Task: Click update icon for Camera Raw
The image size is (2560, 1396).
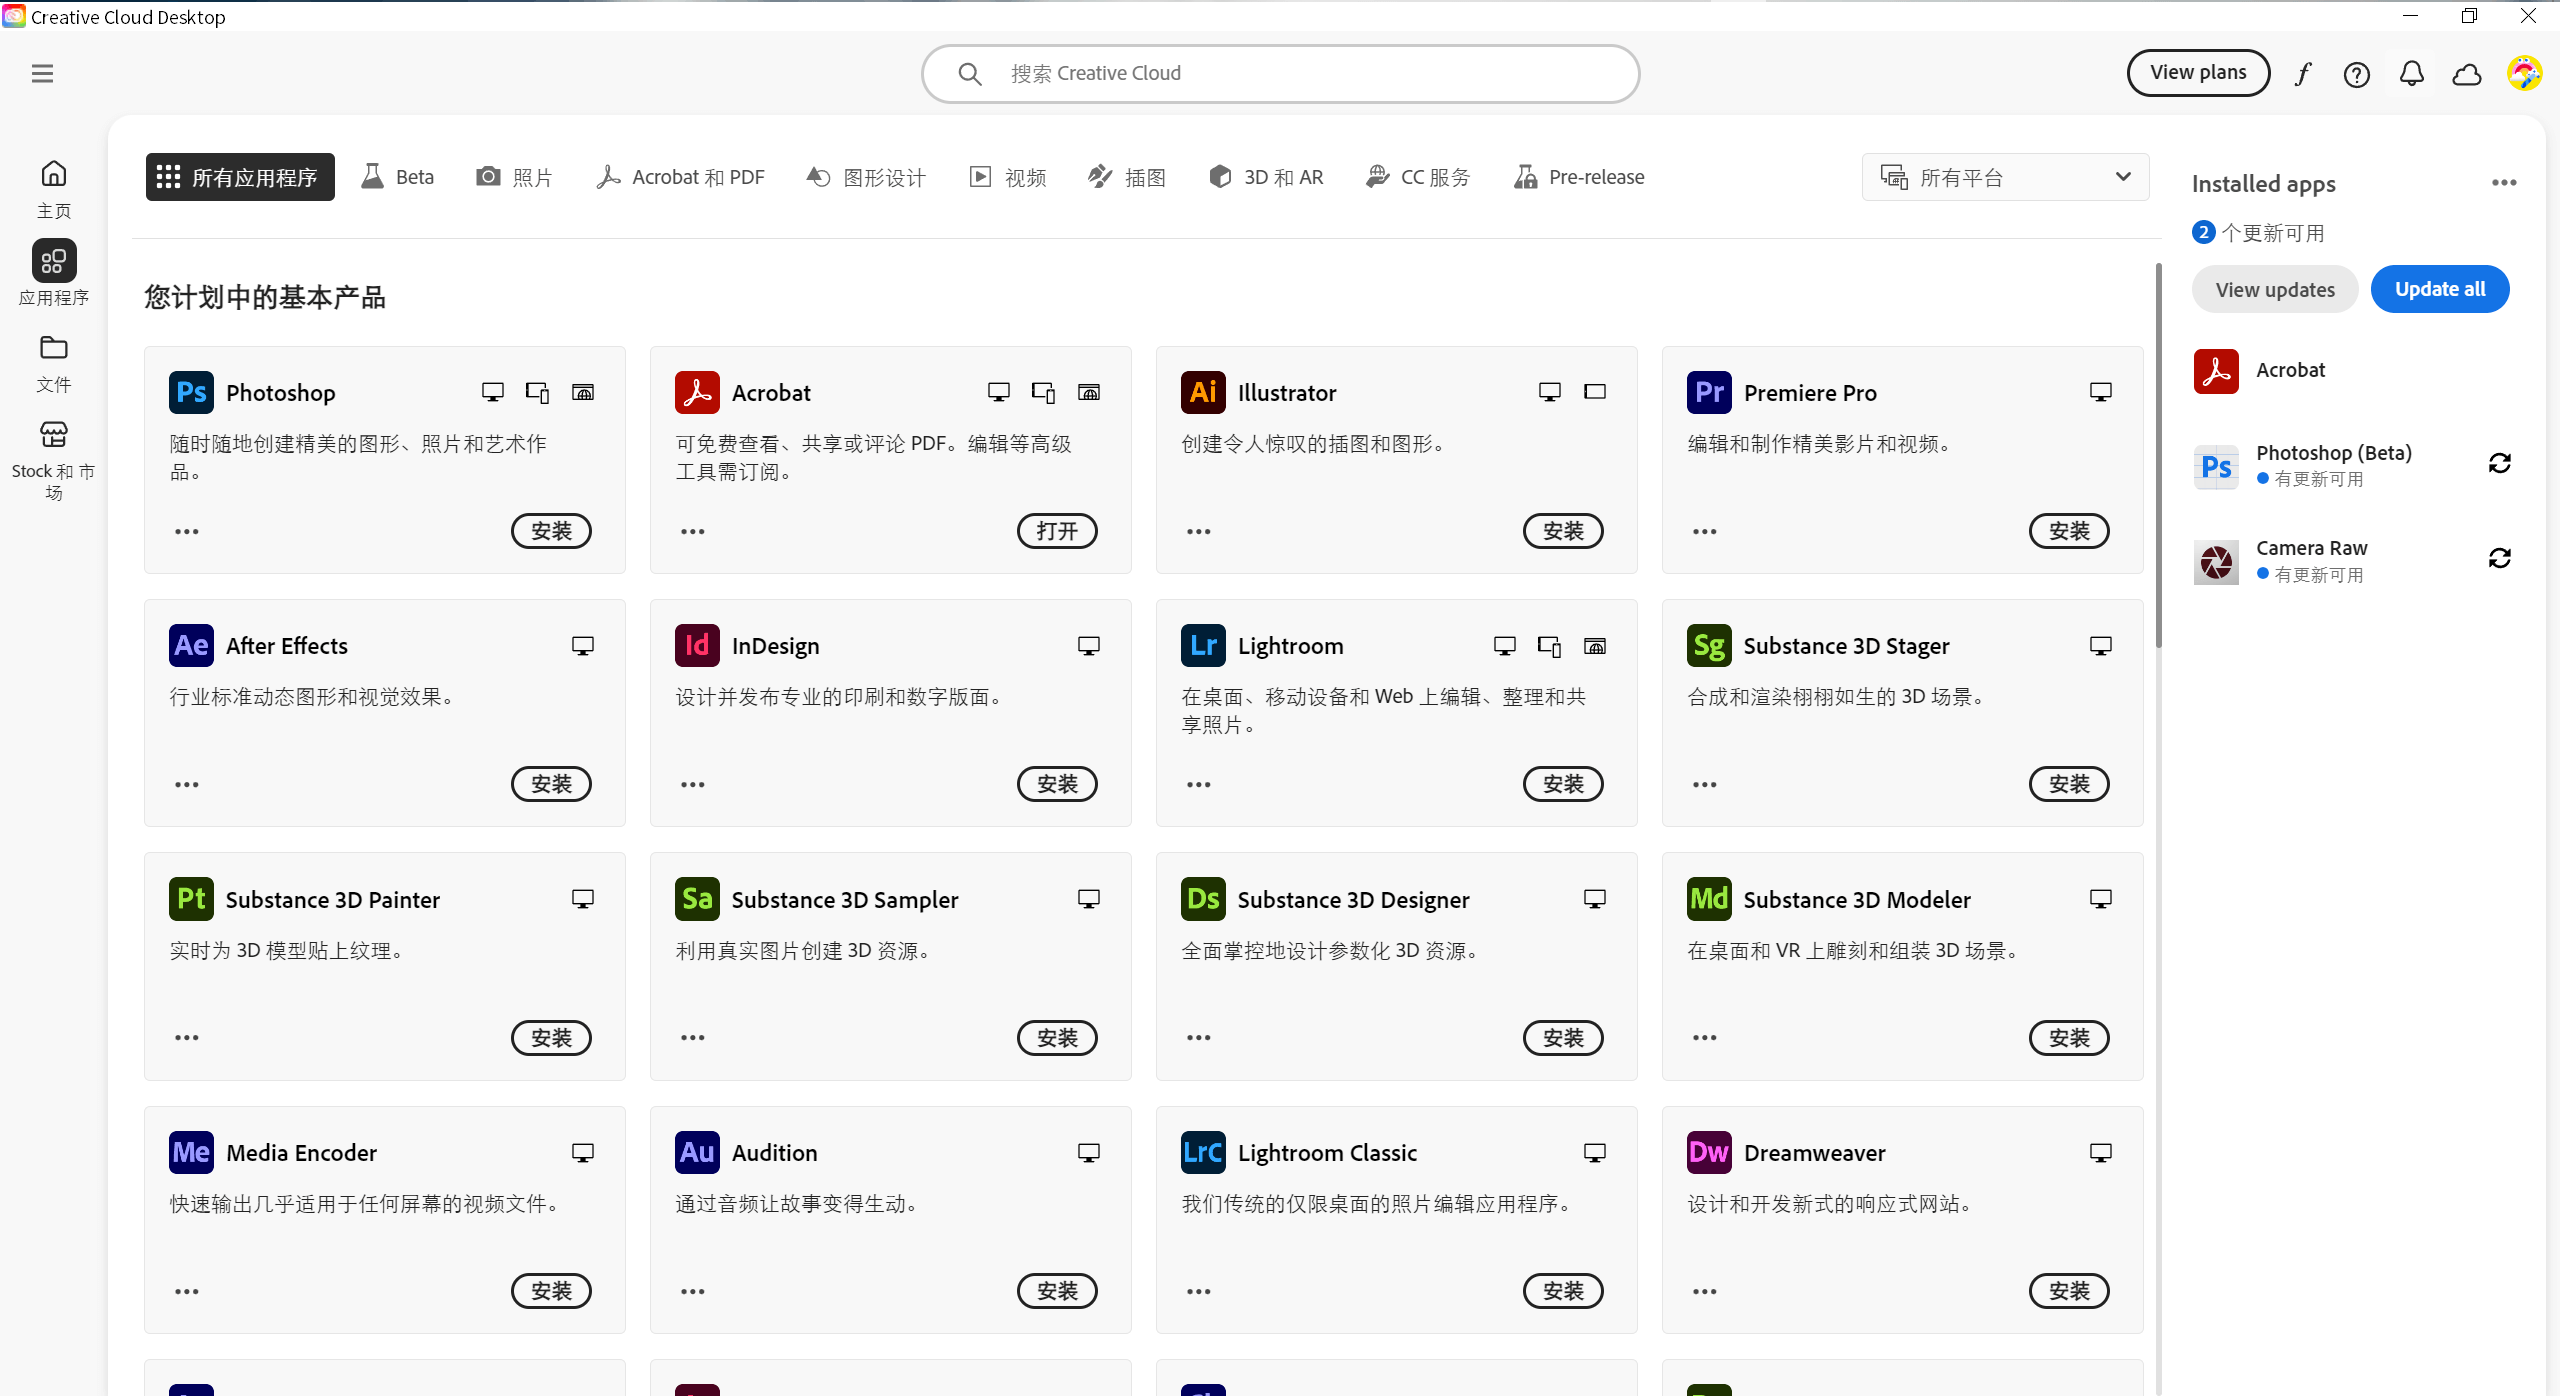Action: click(2499, 558)
